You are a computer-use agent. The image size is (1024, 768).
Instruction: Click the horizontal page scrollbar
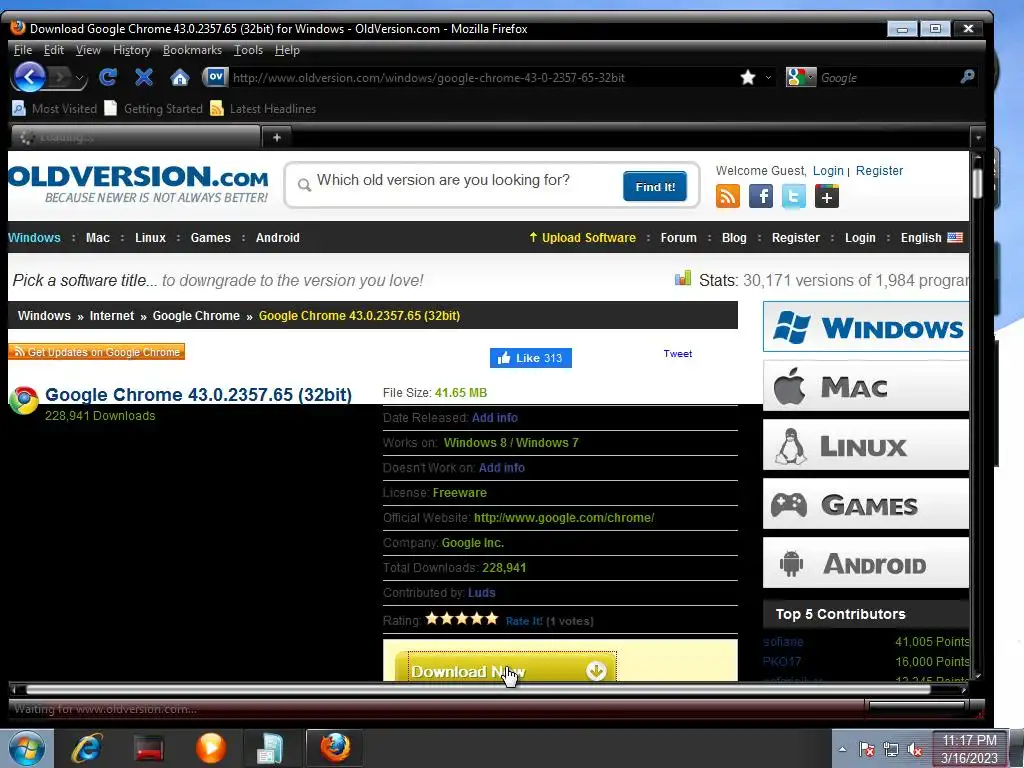478,689
